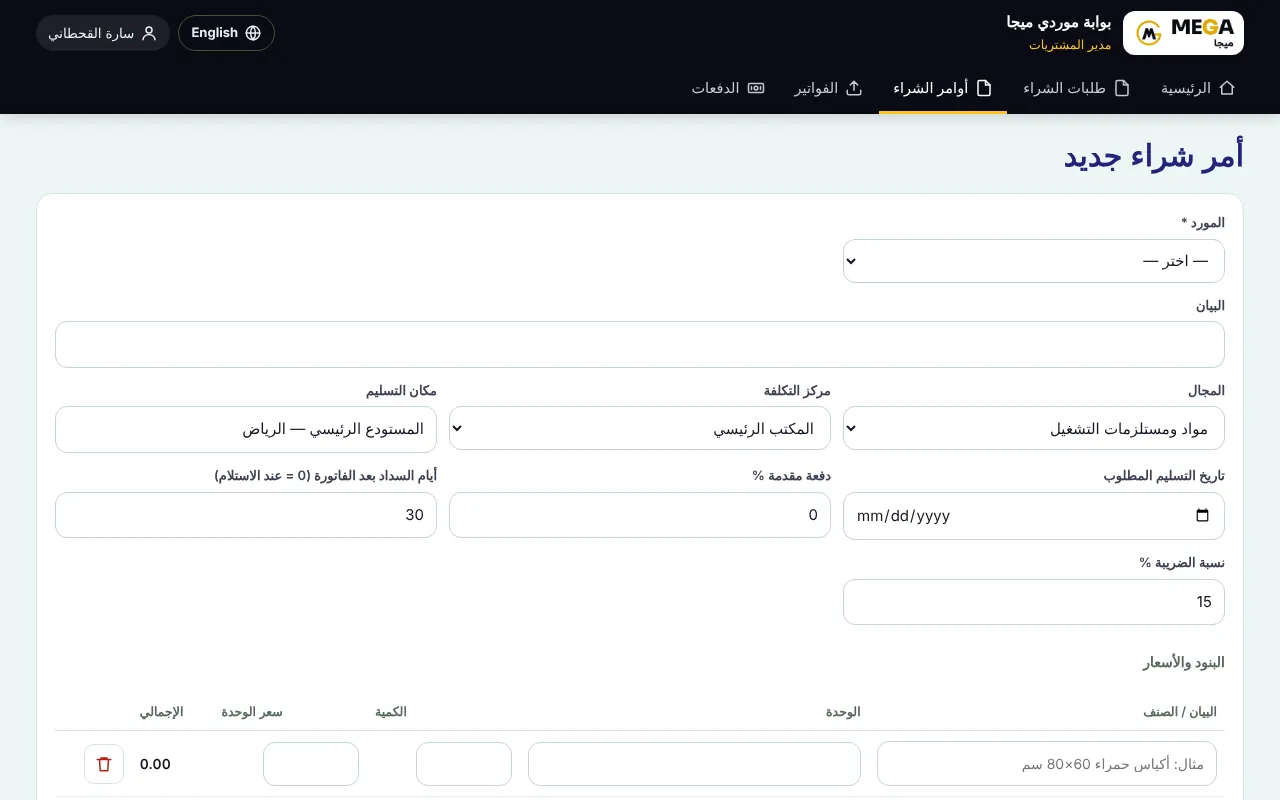Click the globe language icon

click(x=253, y=33)
